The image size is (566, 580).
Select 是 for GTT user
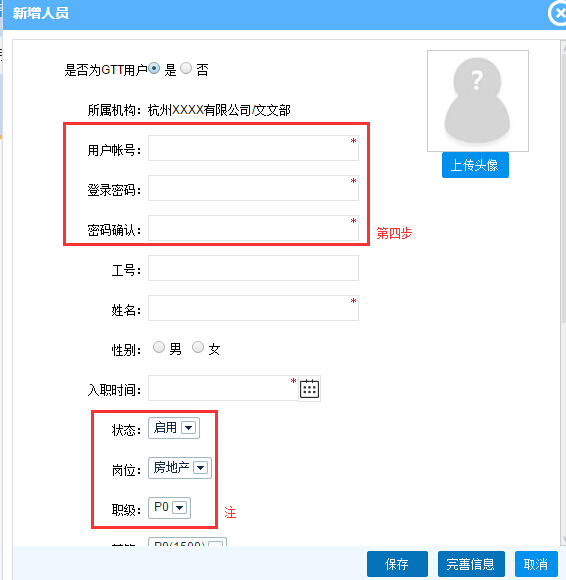pyautogui.click(x=154, y=68)
